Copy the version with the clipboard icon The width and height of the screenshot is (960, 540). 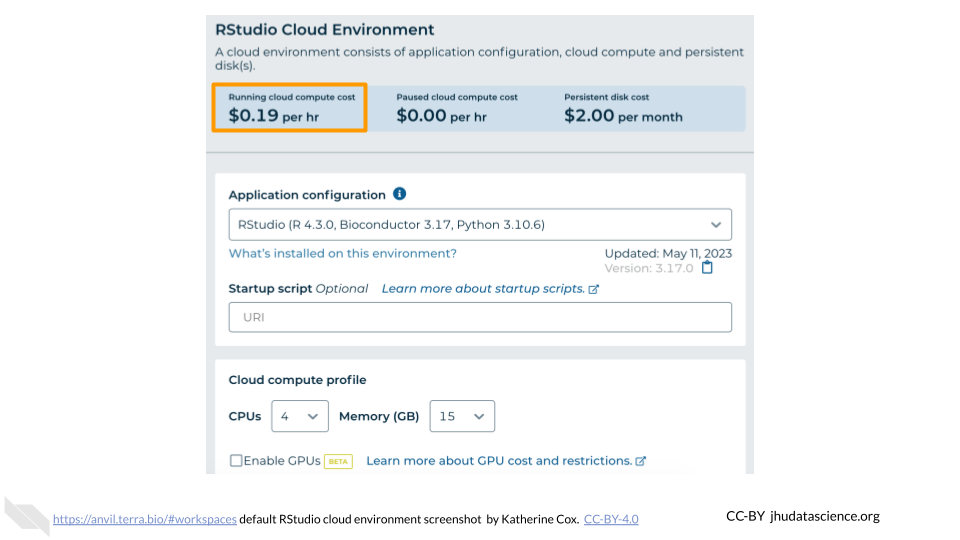point(707,268)
